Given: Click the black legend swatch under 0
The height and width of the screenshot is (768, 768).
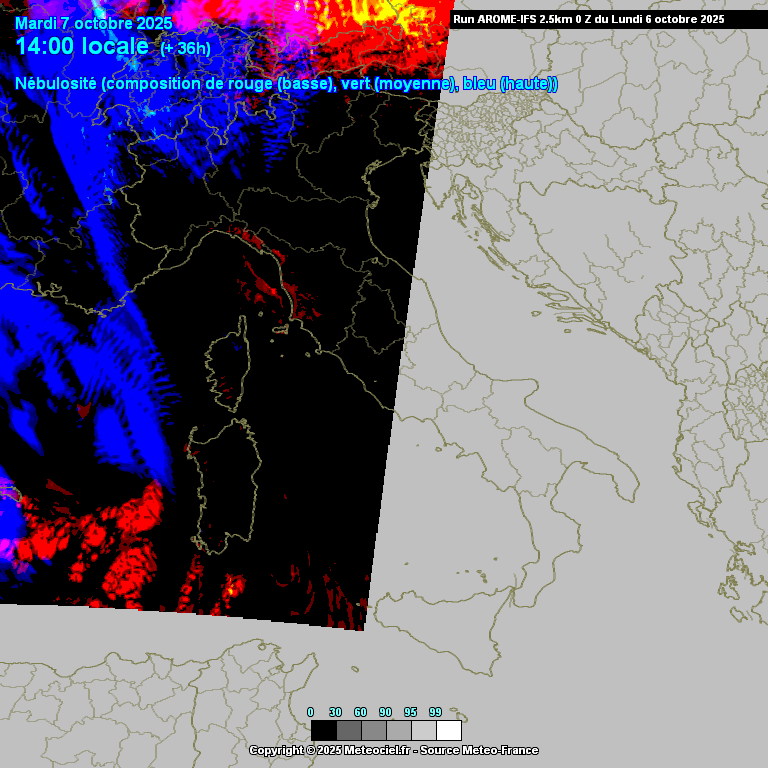Looking at the screenshot, I should click(x=323, y=730).
